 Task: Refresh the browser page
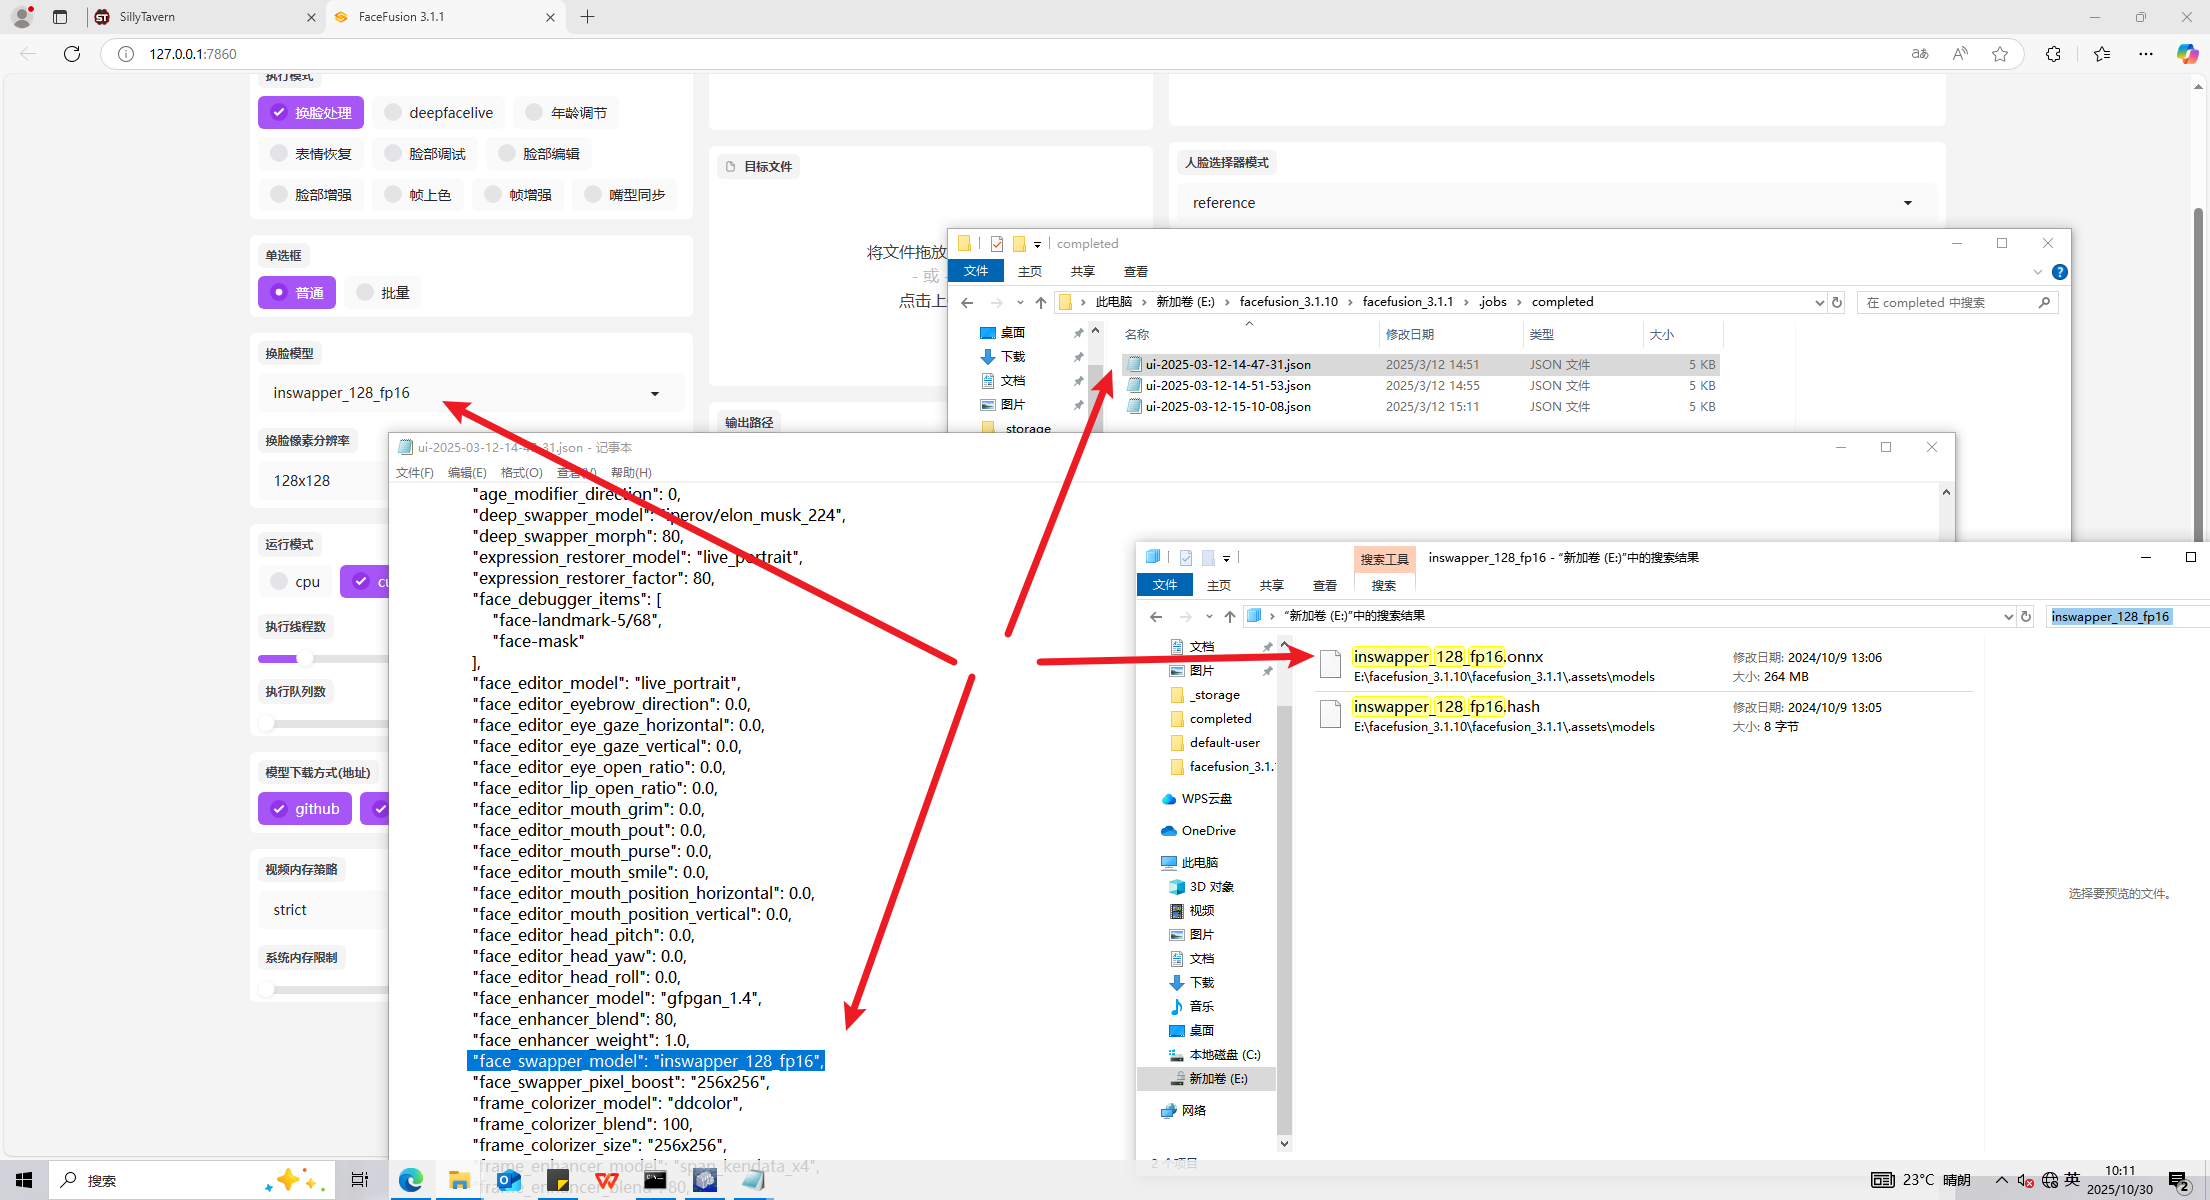point(72,54)
